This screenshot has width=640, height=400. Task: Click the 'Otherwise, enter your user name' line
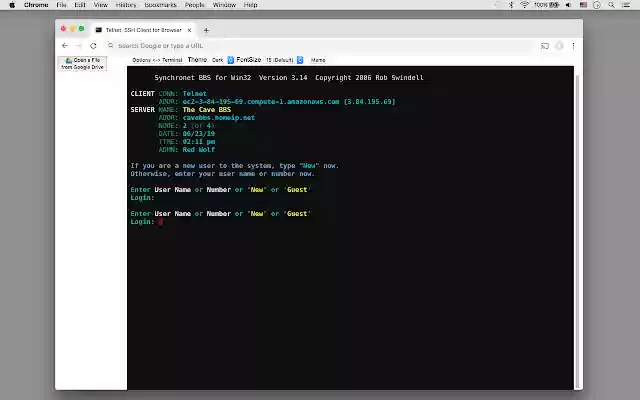(x=223, y=173)
